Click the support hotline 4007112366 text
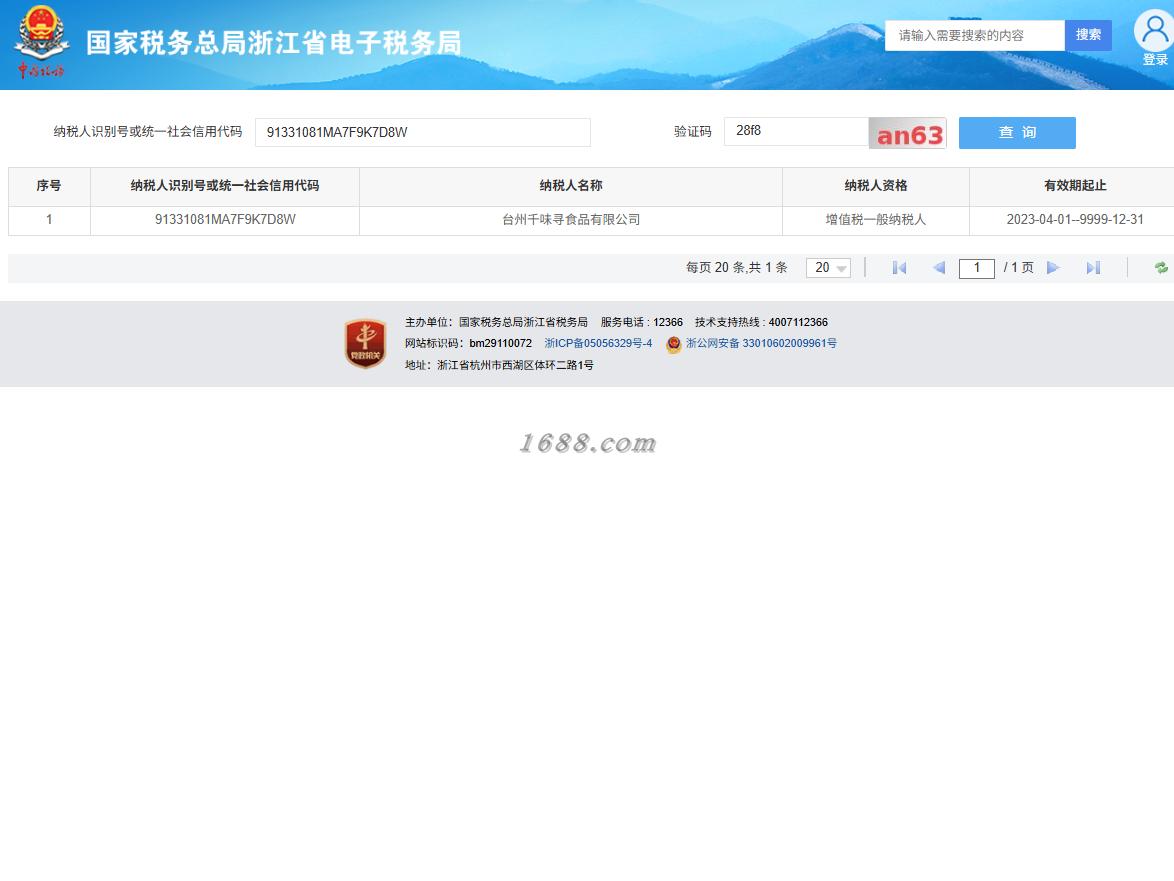 [798, 323]
